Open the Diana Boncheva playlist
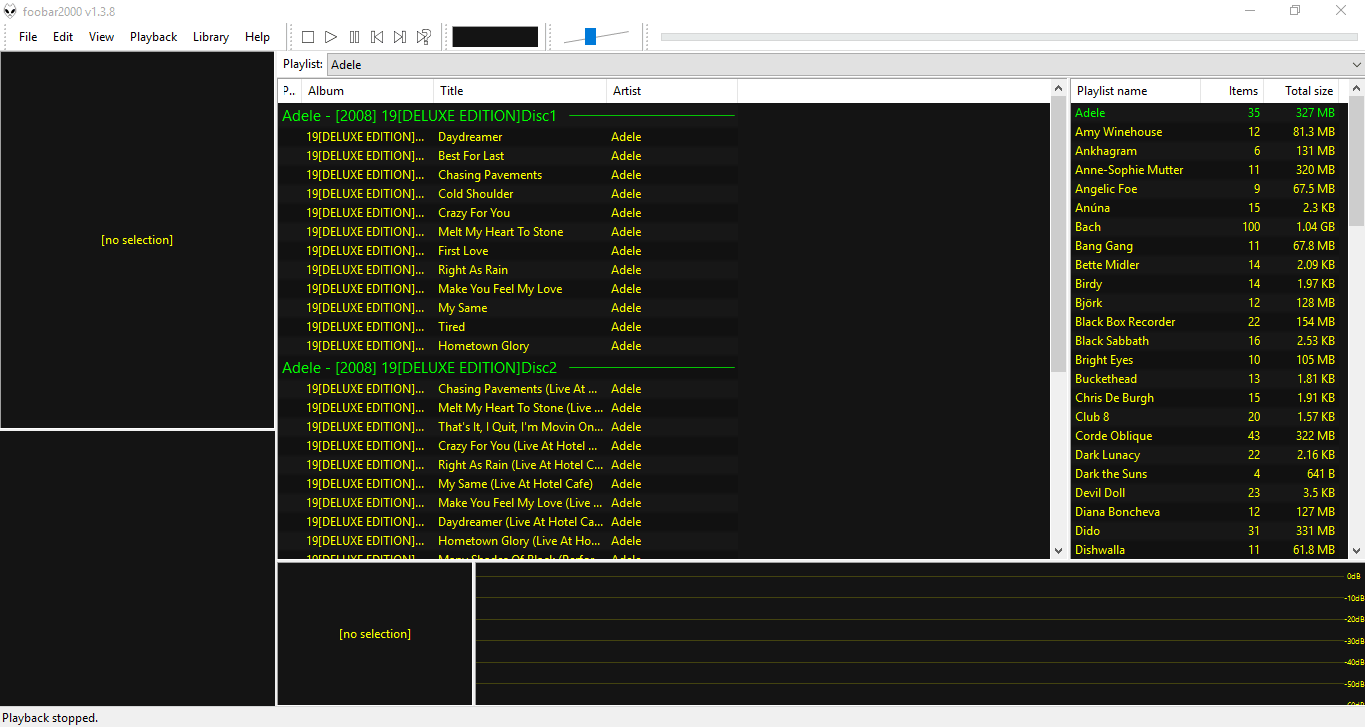The width and height of the screenshot is (1365, 727). pos(1209,512)
